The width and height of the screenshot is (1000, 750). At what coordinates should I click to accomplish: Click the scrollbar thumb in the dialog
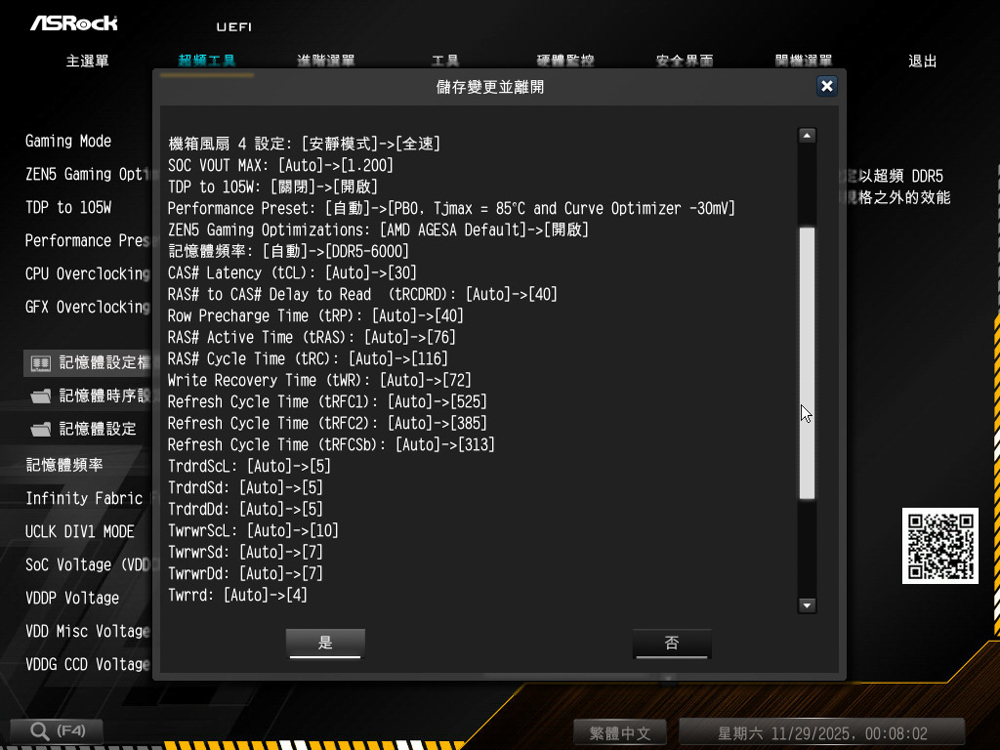point(807,362)
